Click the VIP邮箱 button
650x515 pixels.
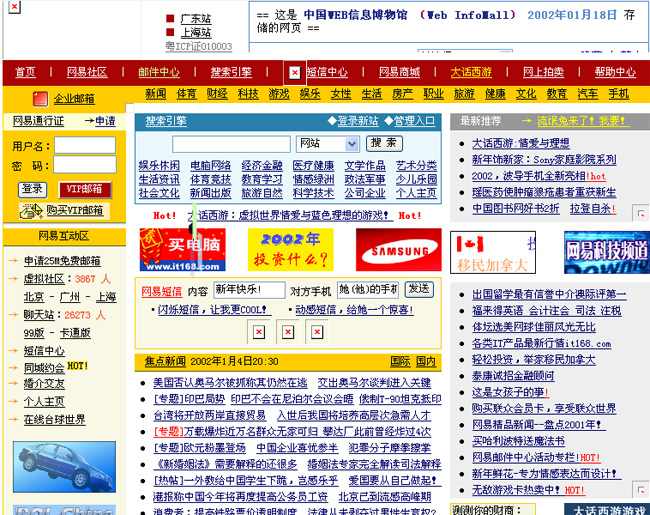tap(85, 189)
